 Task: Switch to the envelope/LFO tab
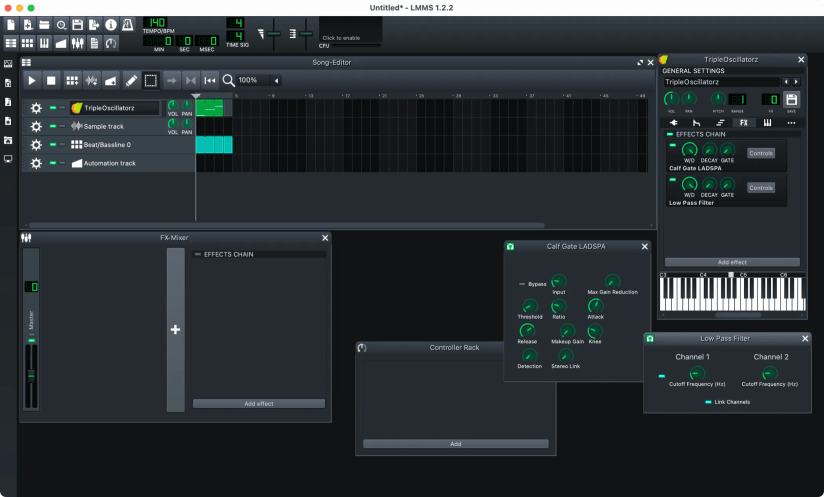pos(696,123)
